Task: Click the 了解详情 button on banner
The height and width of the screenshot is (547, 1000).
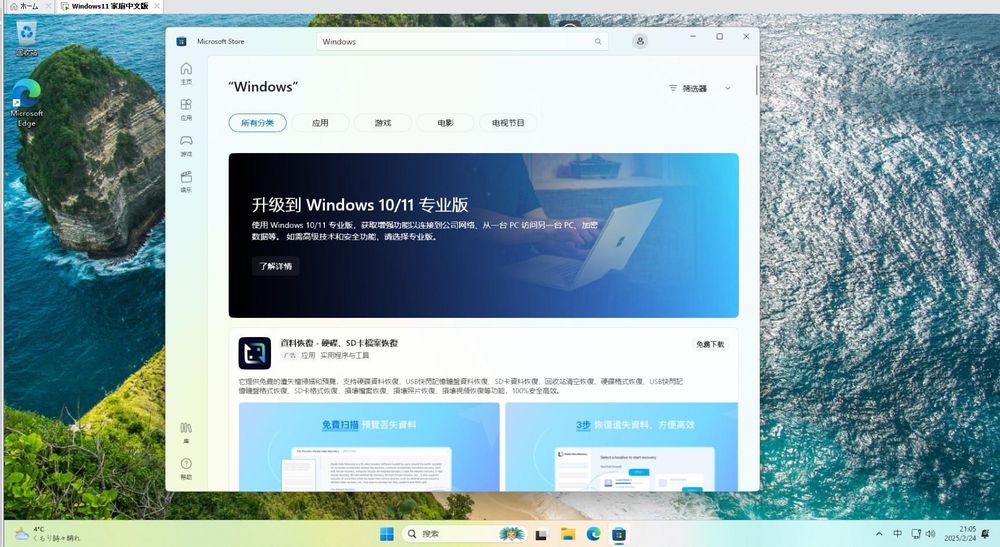Action: 276,266
